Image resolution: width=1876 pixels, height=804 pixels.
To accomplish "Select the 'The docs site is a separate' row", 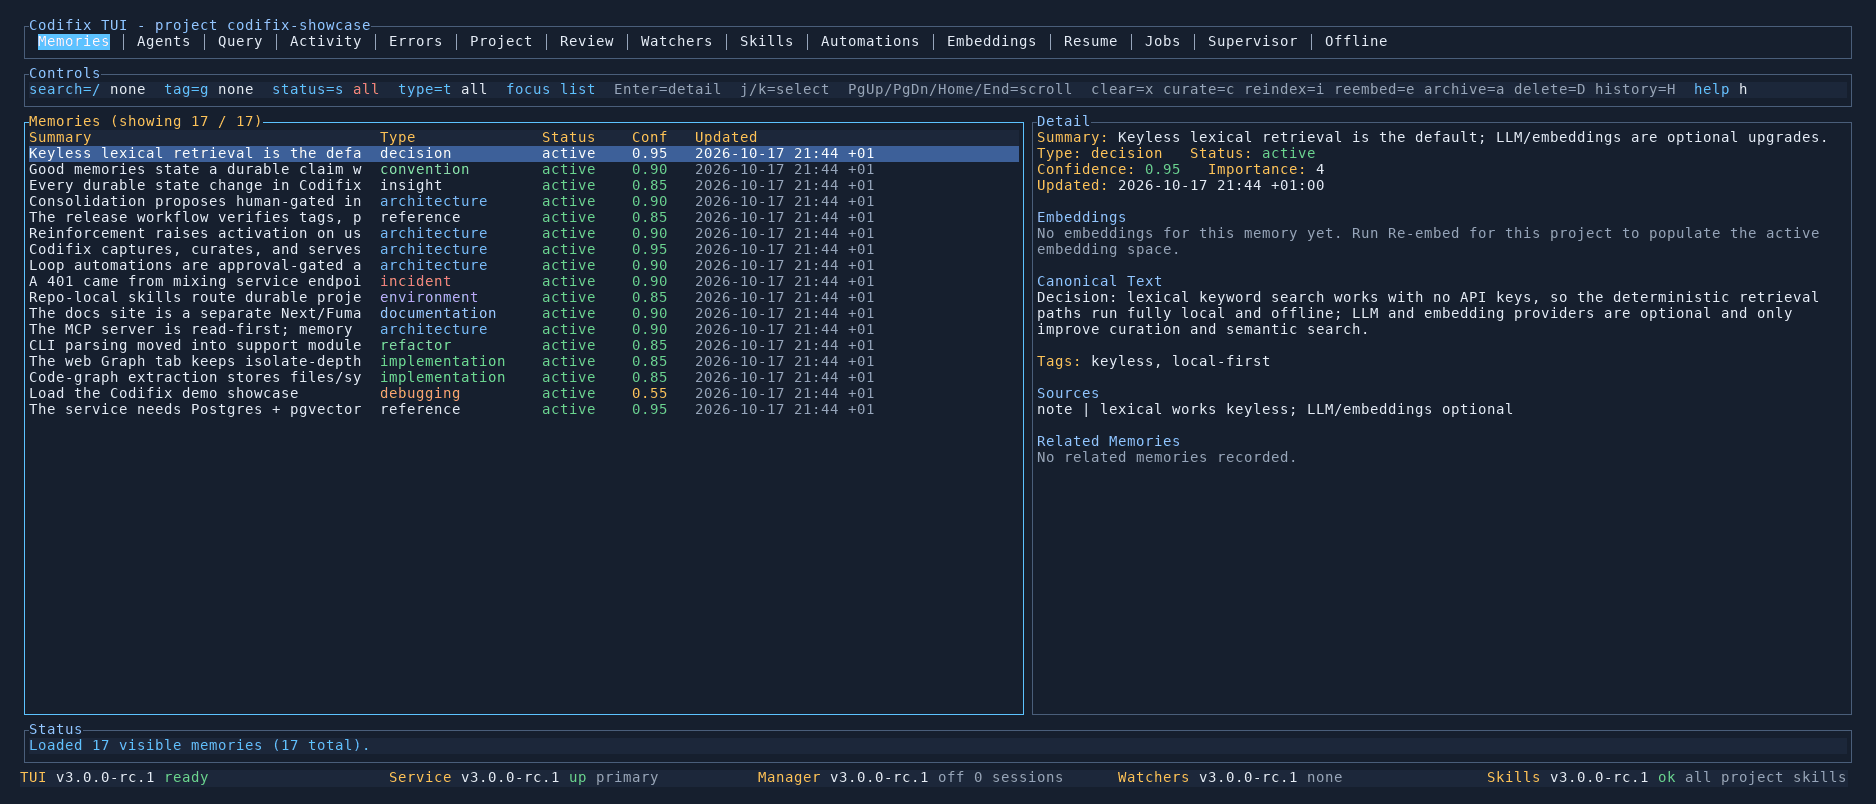I will point(523,314).
